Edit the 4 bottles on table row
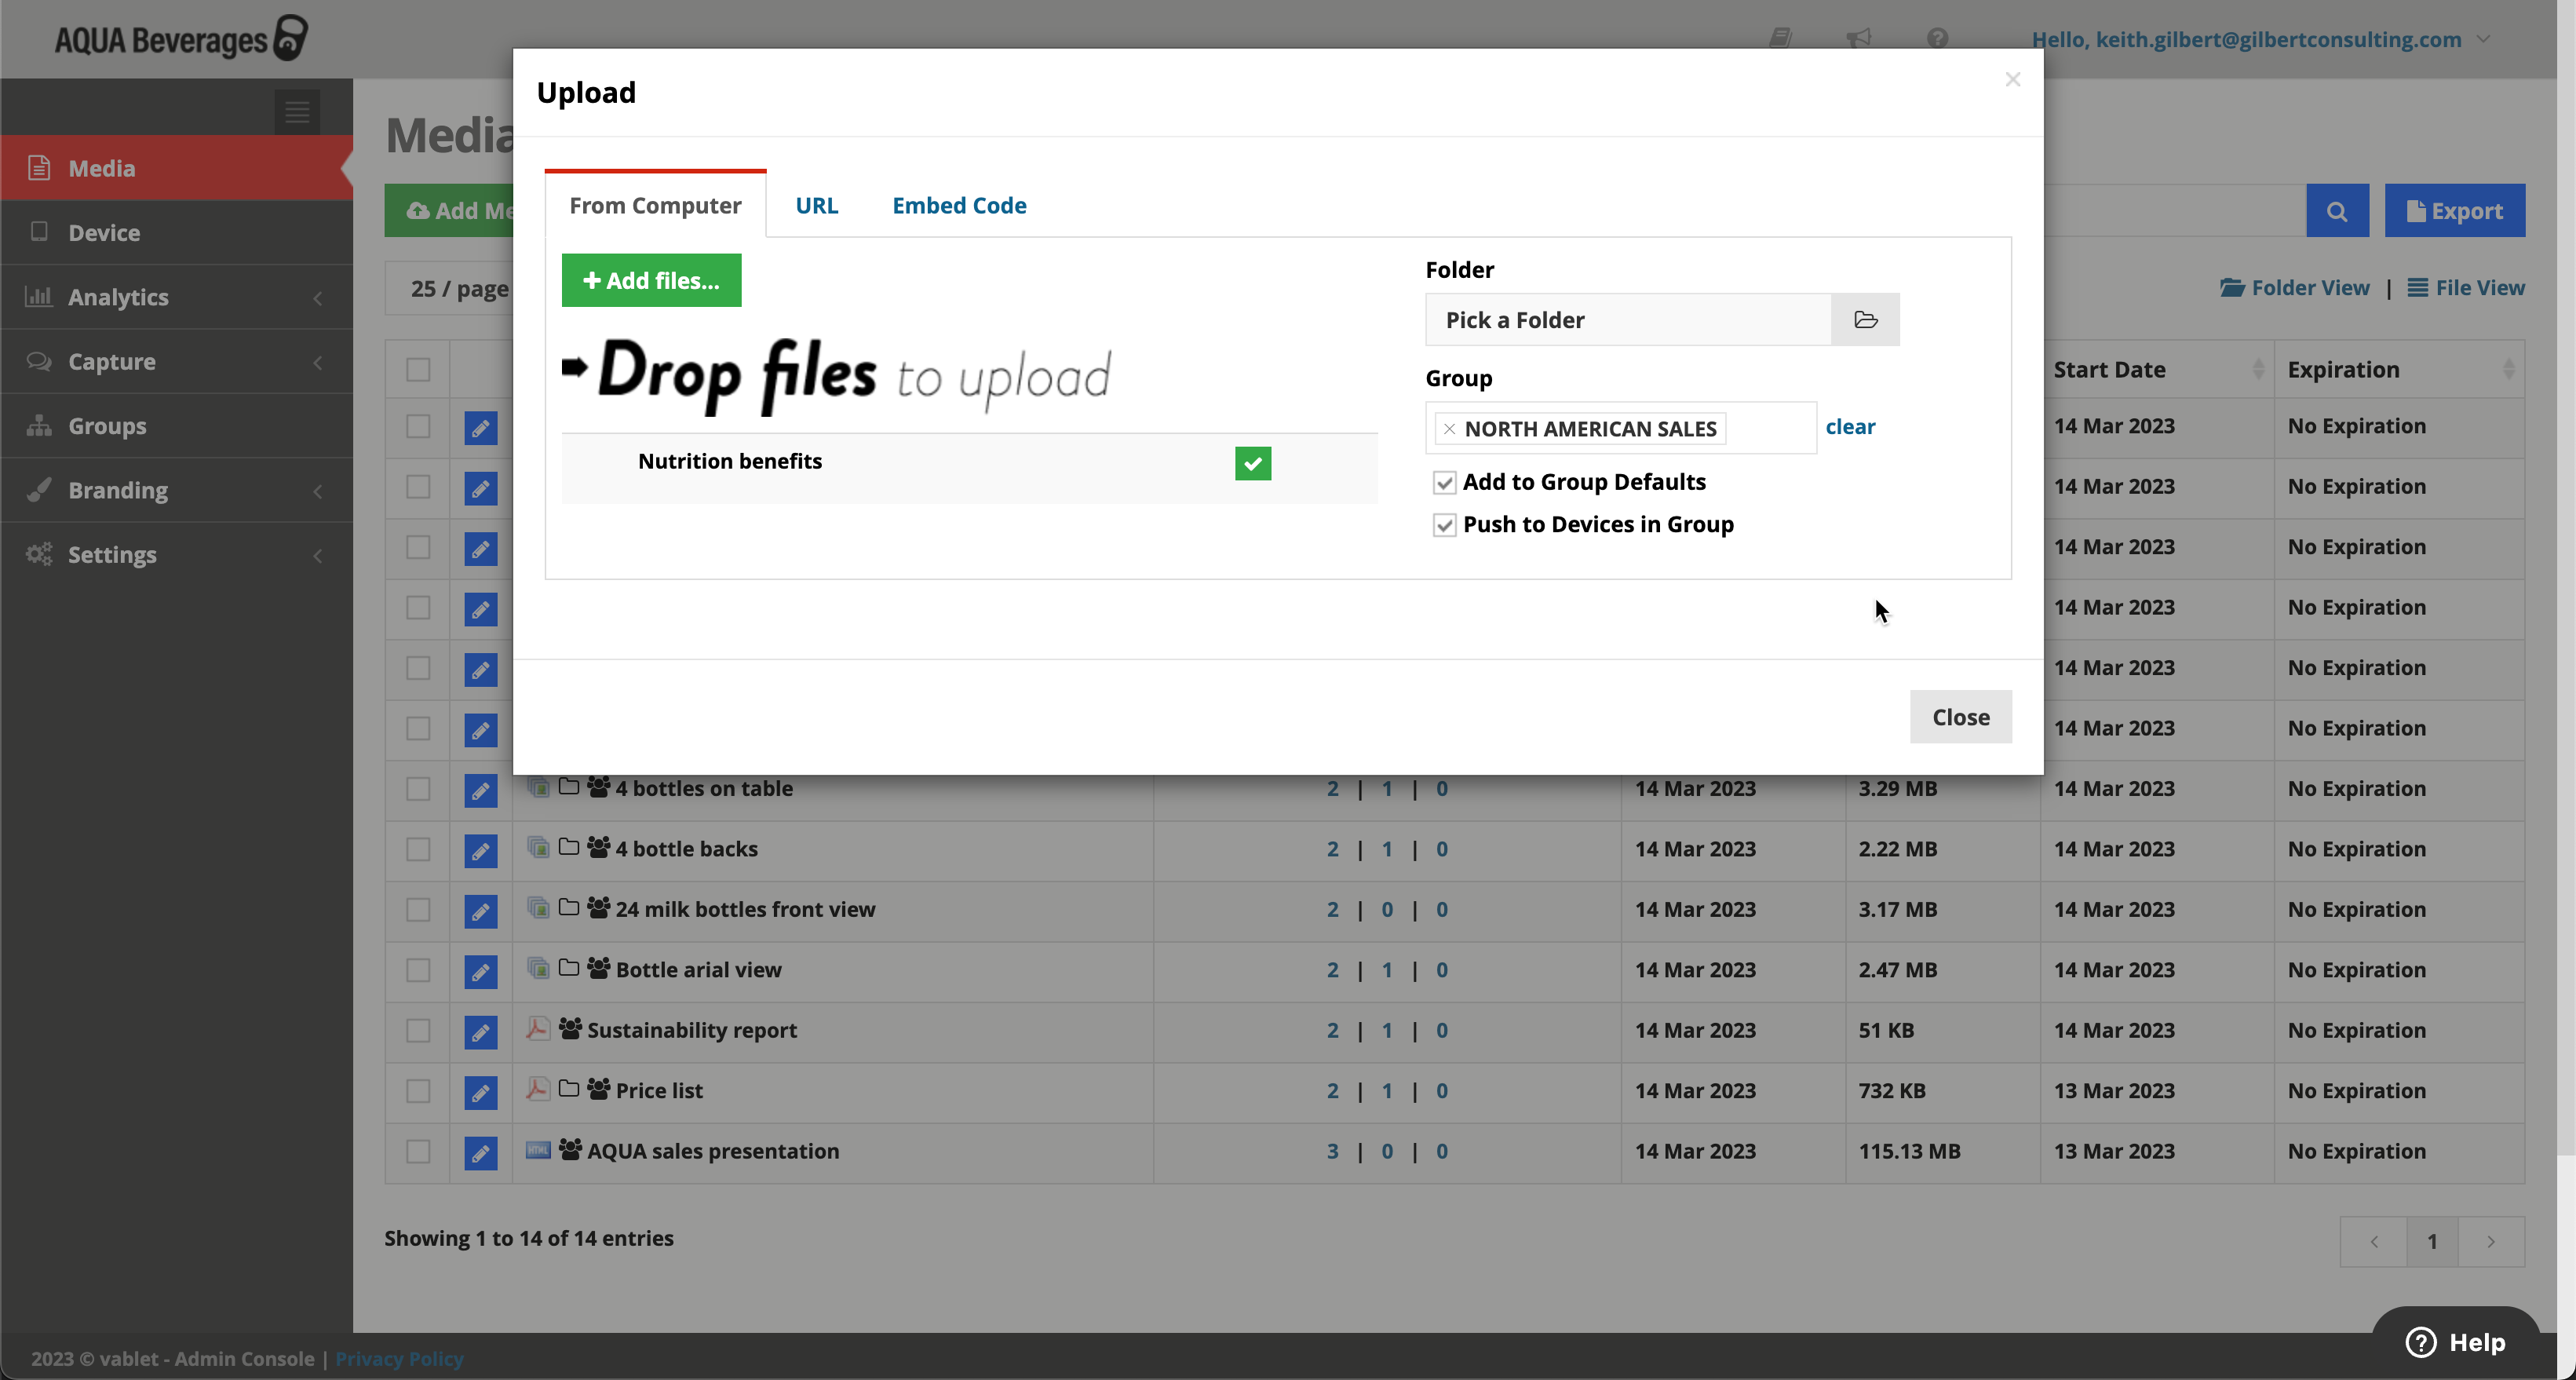This screenshot has height=1380, width=2576. 481,790
